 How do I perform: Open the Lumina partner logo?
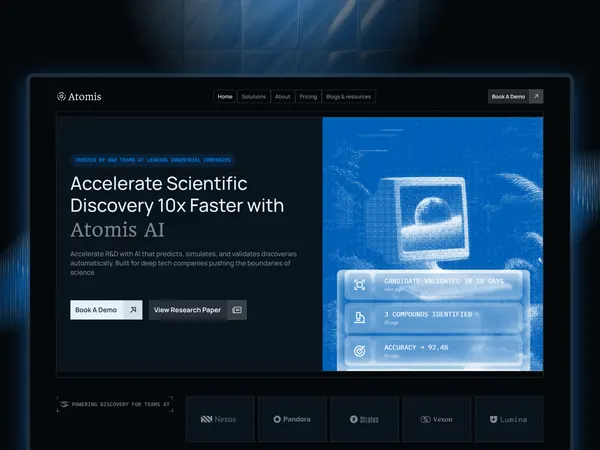tap(509, 419)
